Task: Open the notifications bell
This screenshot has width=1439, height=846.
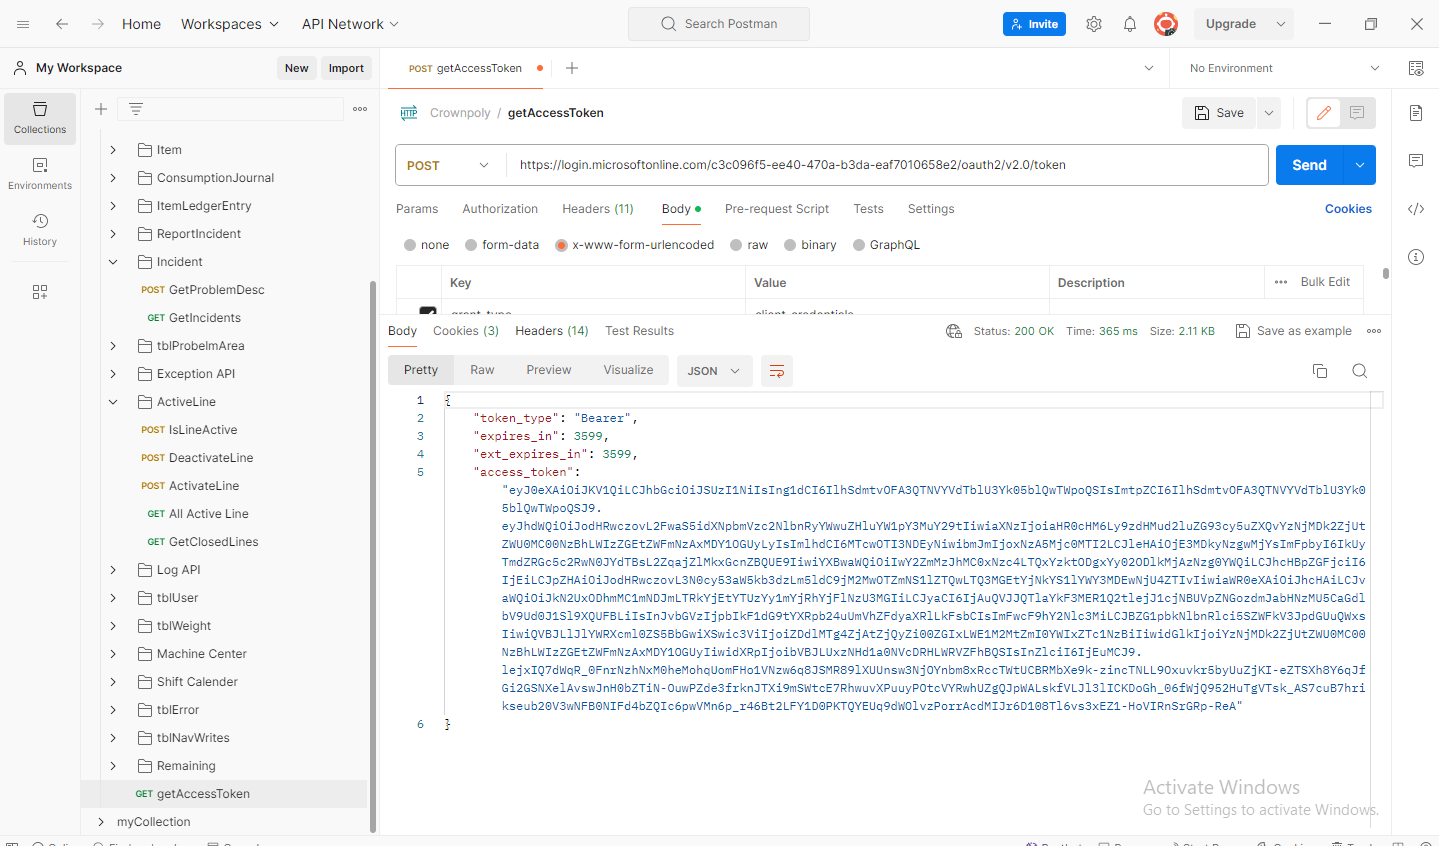Action: (1129, 23)
